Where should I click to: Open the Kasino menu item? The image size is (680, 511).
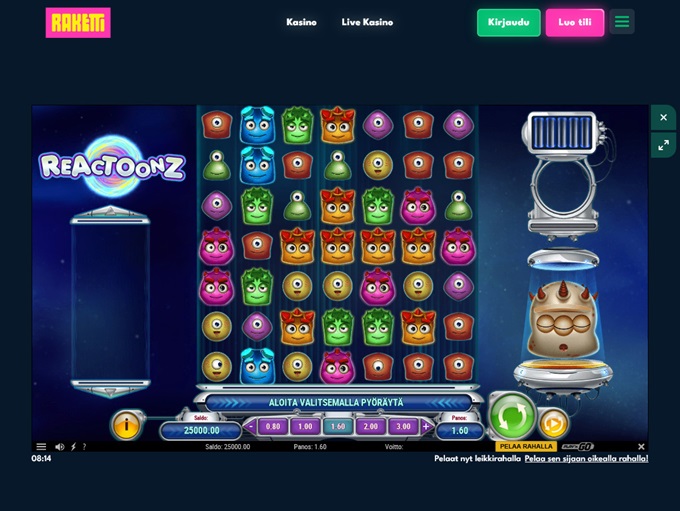click(x=301, y=22)
